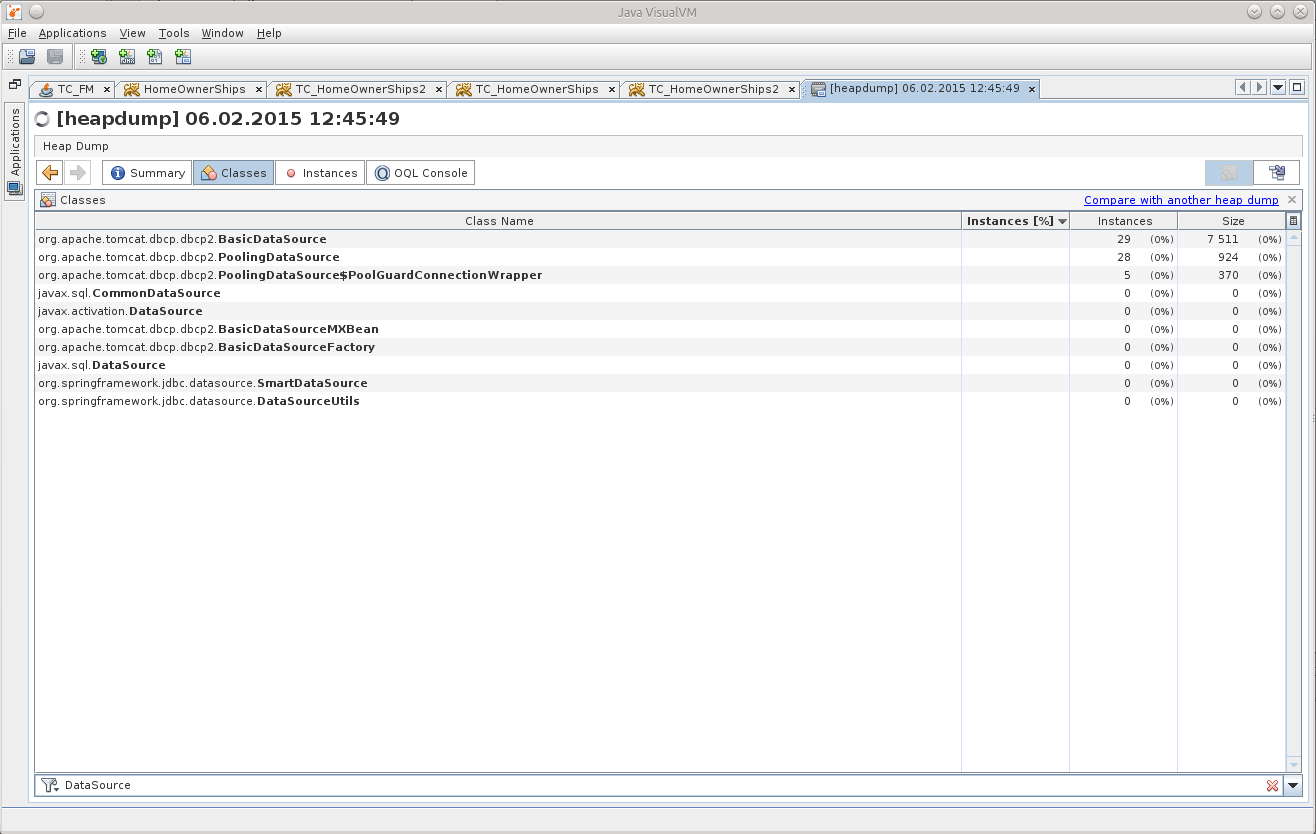Screen dimensions: 1316x834
Task: Click the column chooser table icon
Action: coord(1293,221)
